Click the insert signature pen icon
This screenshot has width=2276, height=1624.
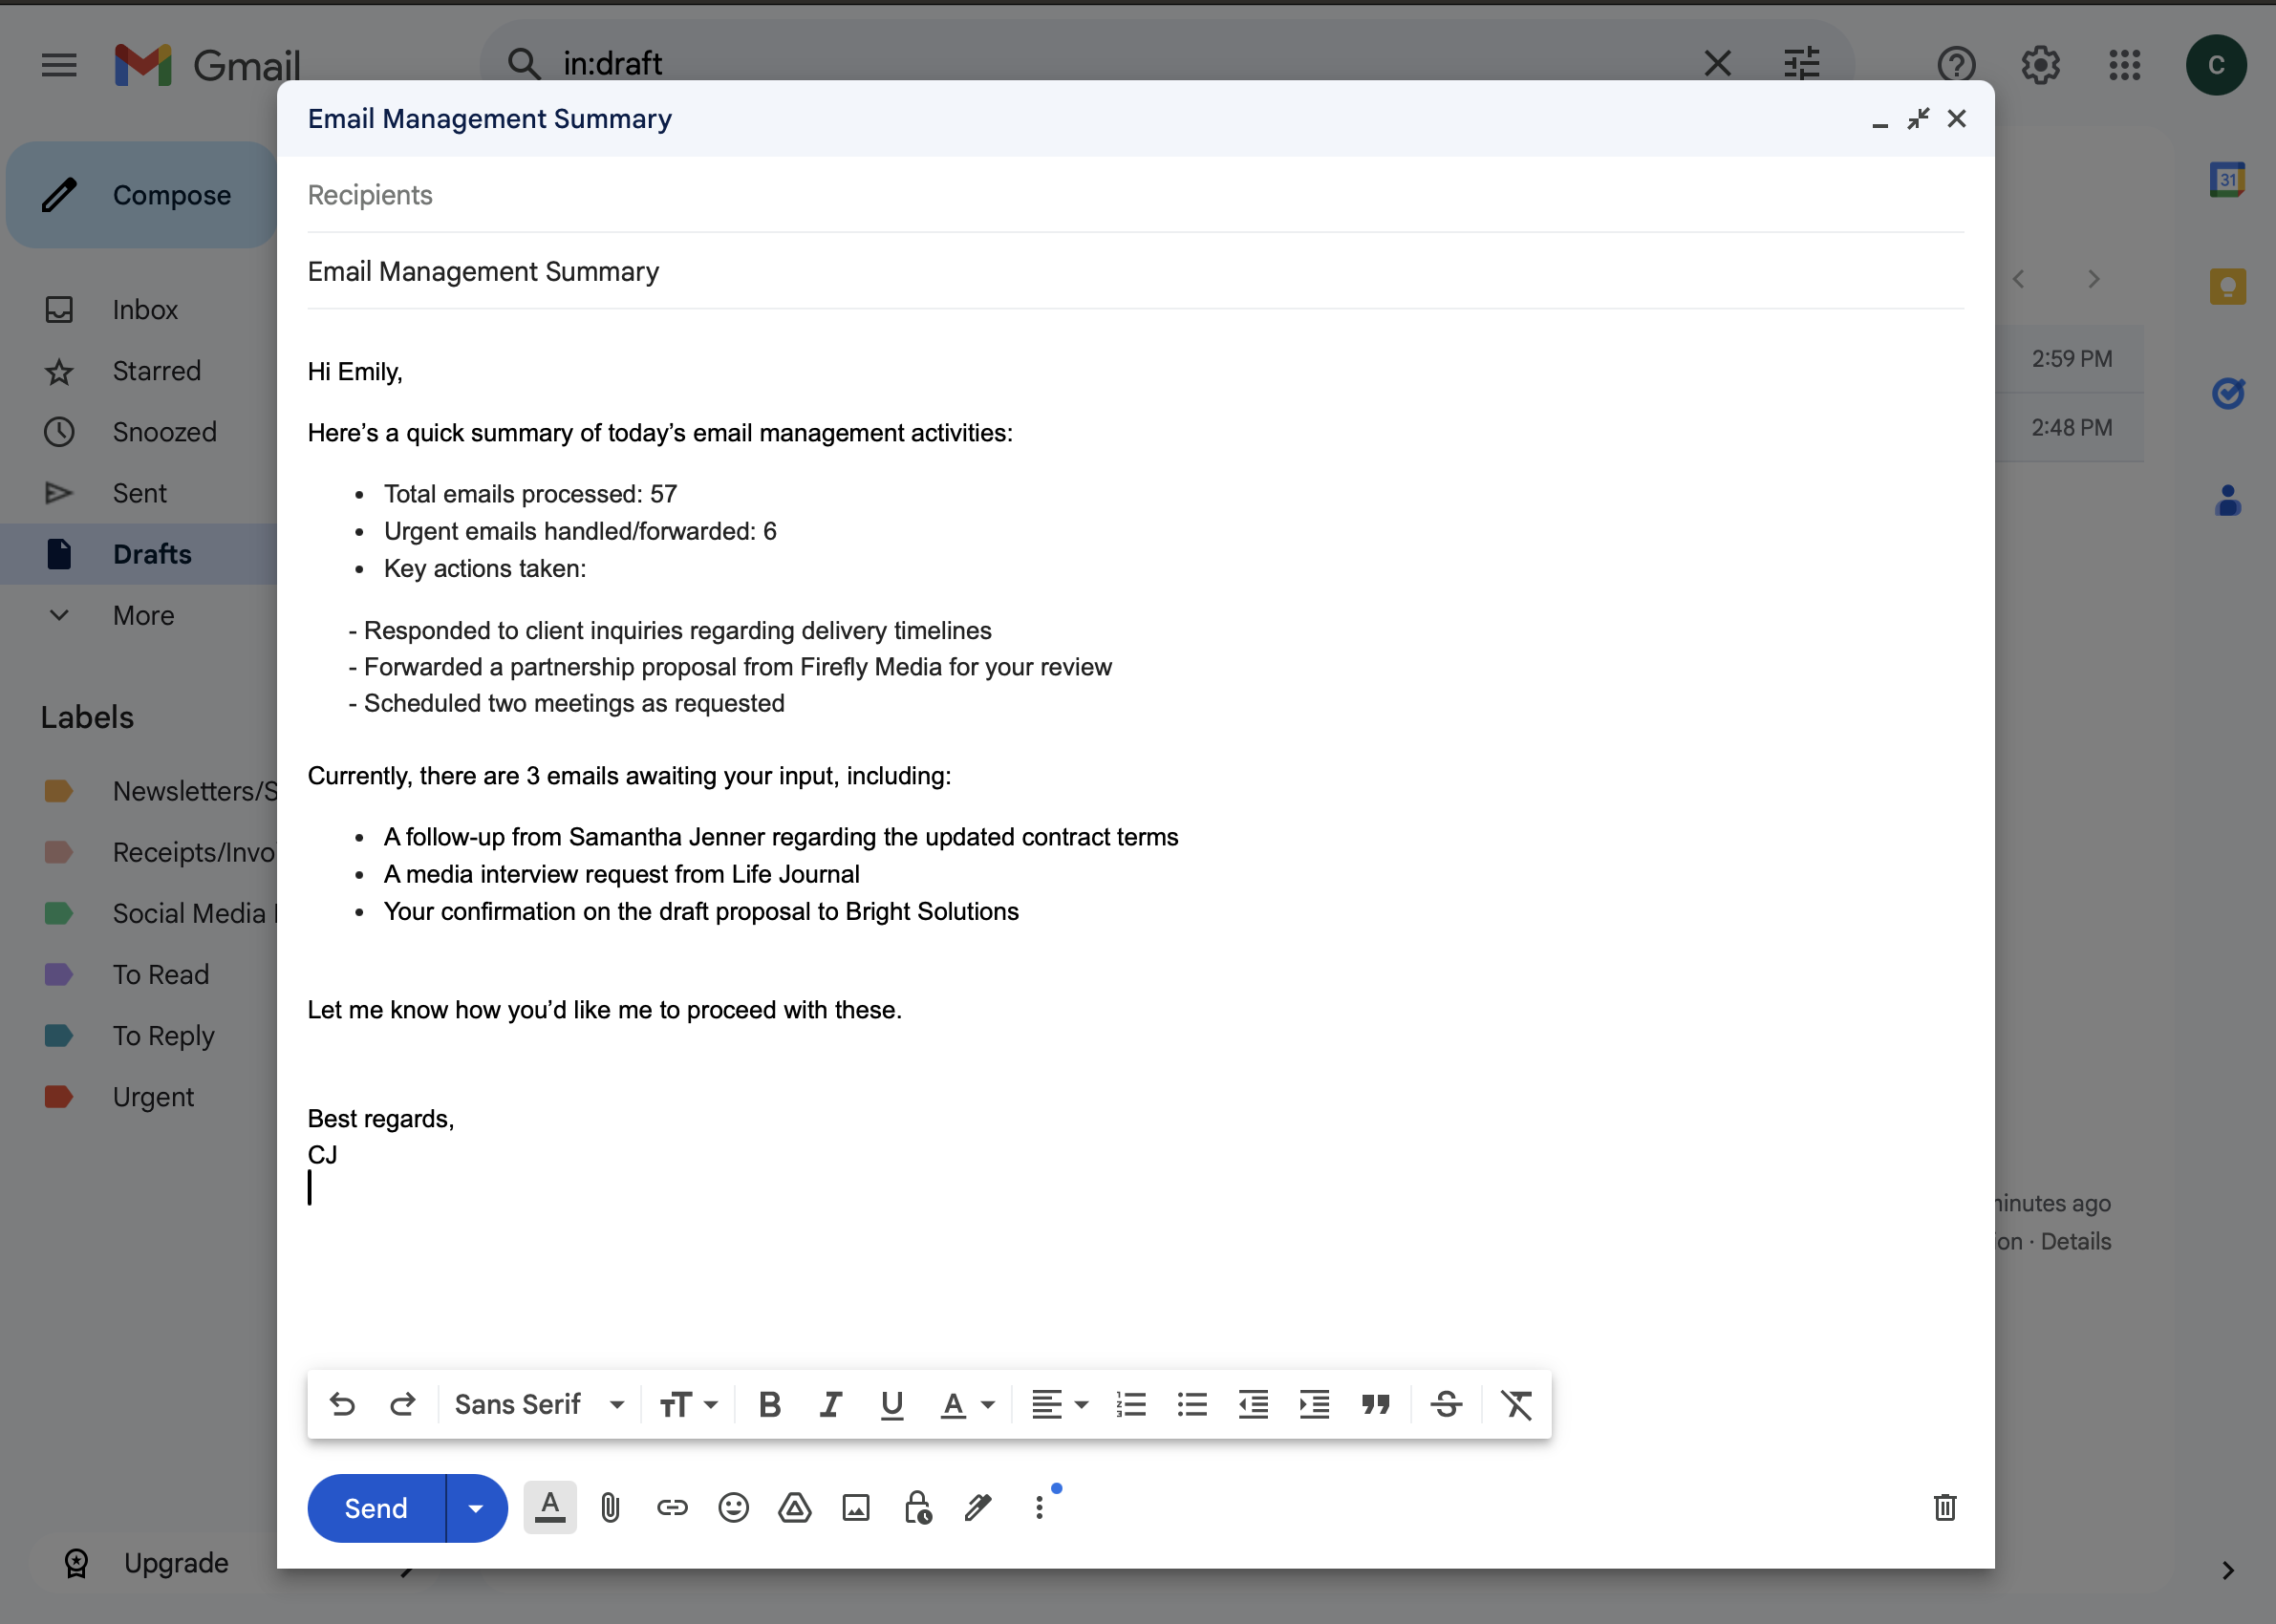(x=978, y=1508)
